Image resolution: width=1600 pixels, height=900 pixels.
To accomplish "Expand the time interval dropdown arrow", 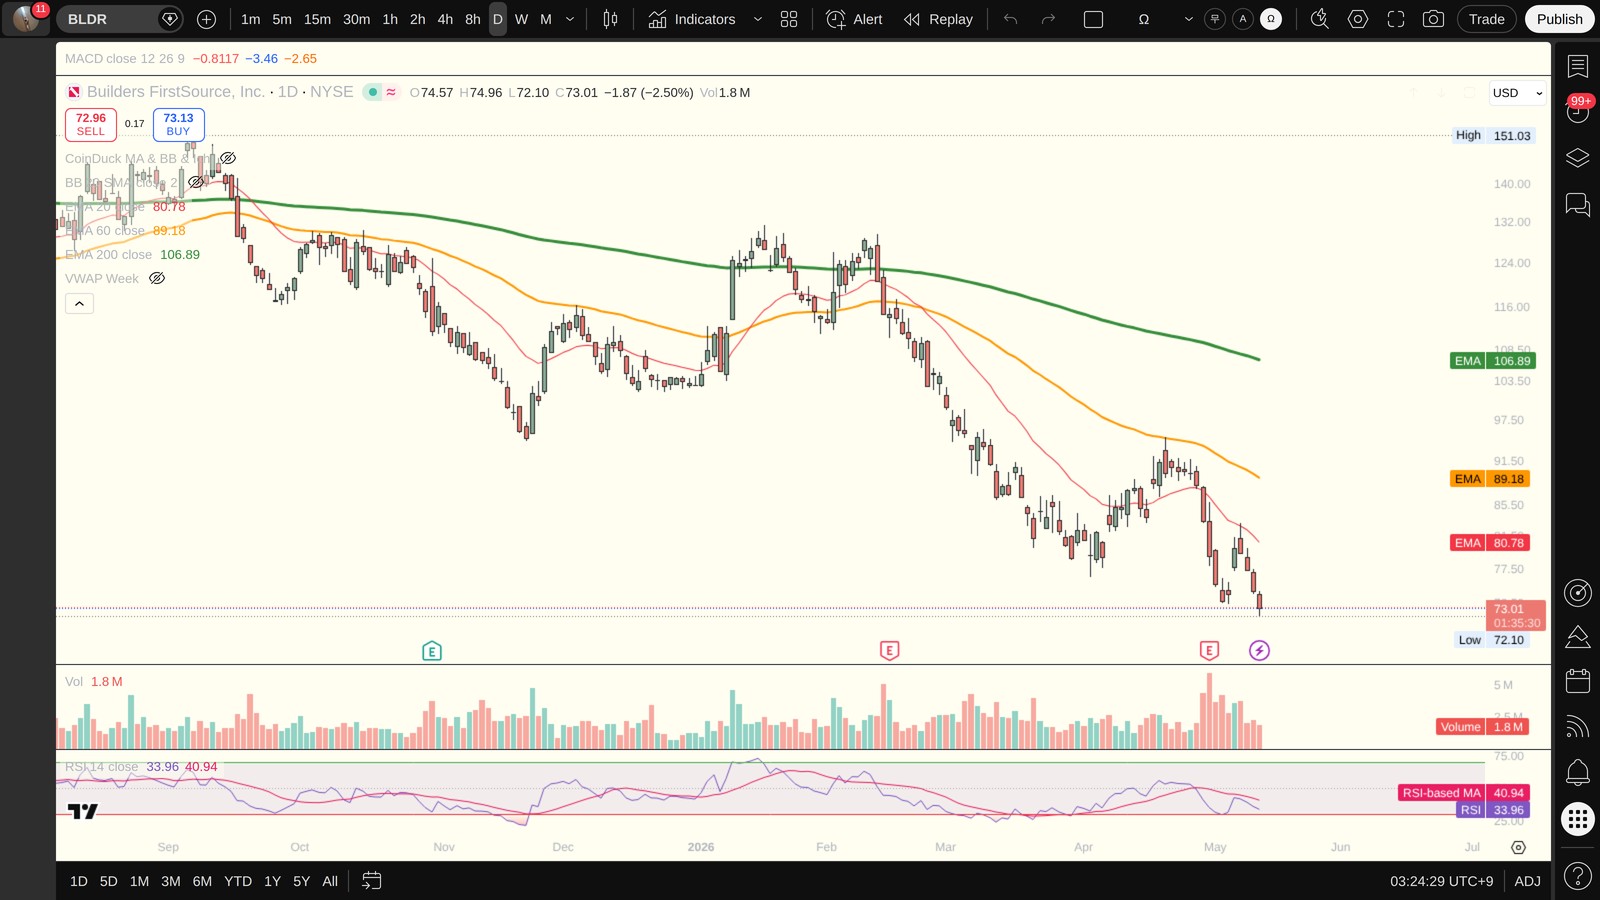I will (570, 19).
